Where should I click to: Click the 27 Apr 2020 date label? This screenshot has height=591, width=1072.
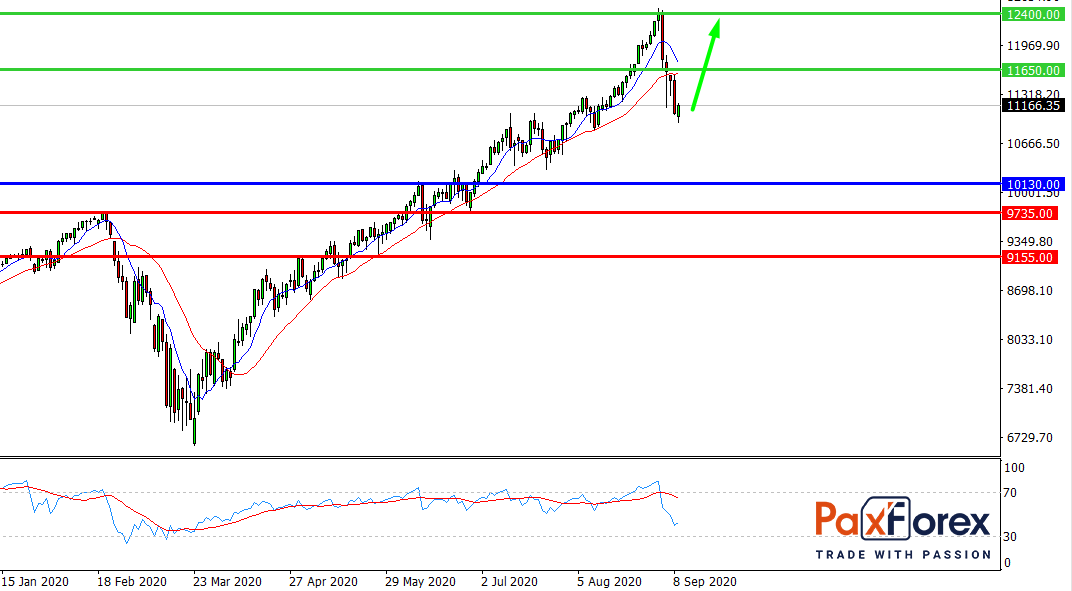tap(323, 581)
